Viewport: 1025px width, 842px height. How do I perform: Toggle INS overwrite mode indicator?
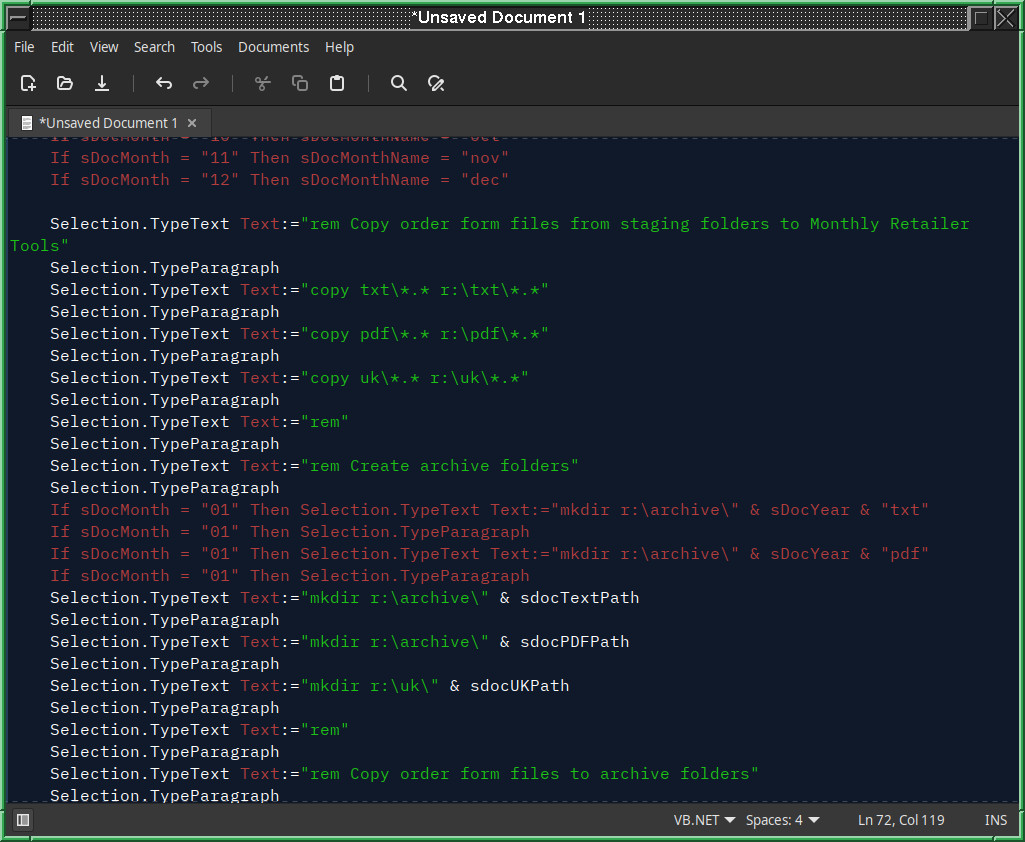[995, 820]
